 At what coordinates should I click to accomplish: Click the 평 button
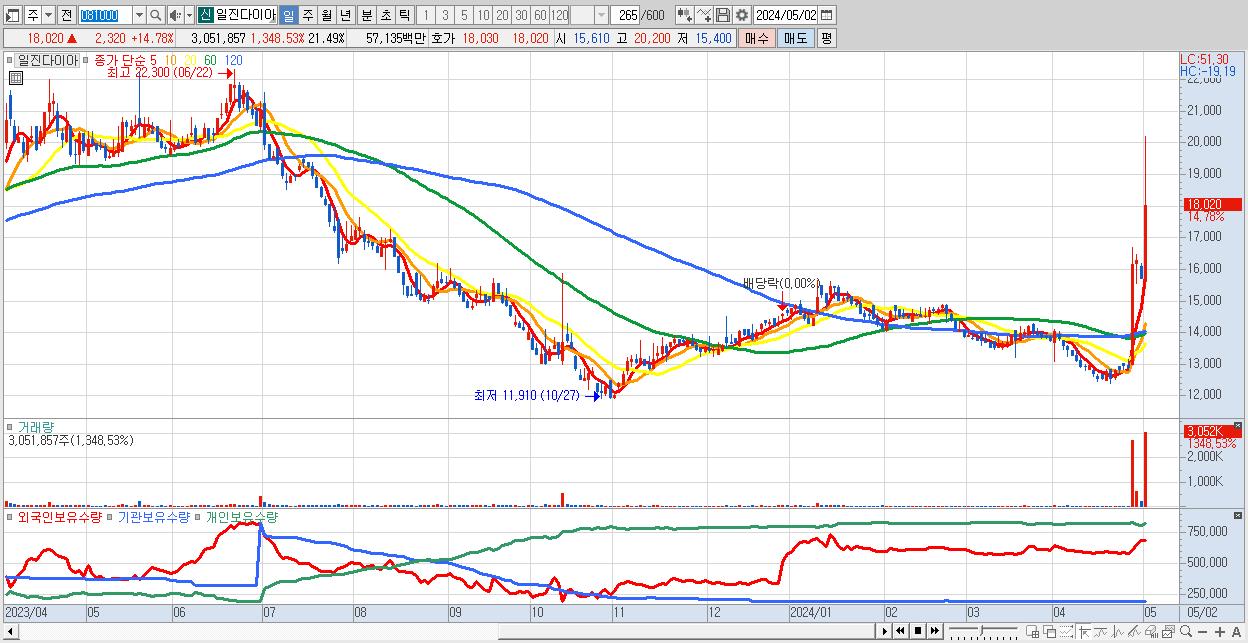(x=826, y=38)
